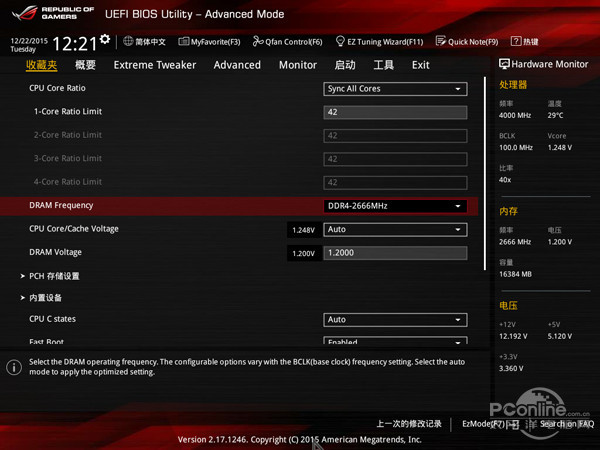Click the info icon beside help text
The height and width of the screenshot is (450, 600).
click(14, 367)
